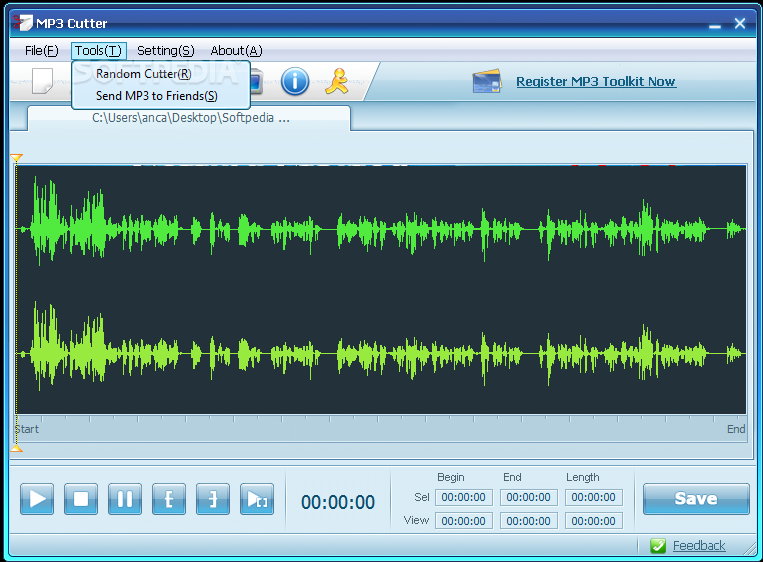The image size is (763, 562).
Task: Click the upper channel waveform
Action: pyautogui.click(x=381, y=228)
